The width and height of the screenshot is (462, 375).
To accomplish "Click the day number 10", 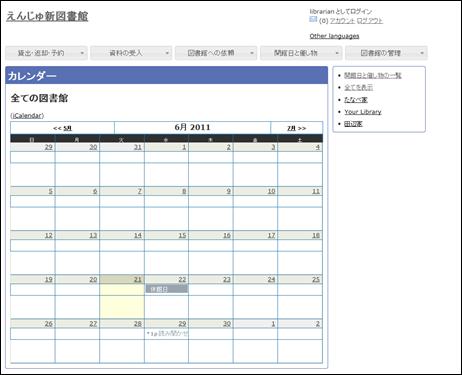I will tap(271, 191).
